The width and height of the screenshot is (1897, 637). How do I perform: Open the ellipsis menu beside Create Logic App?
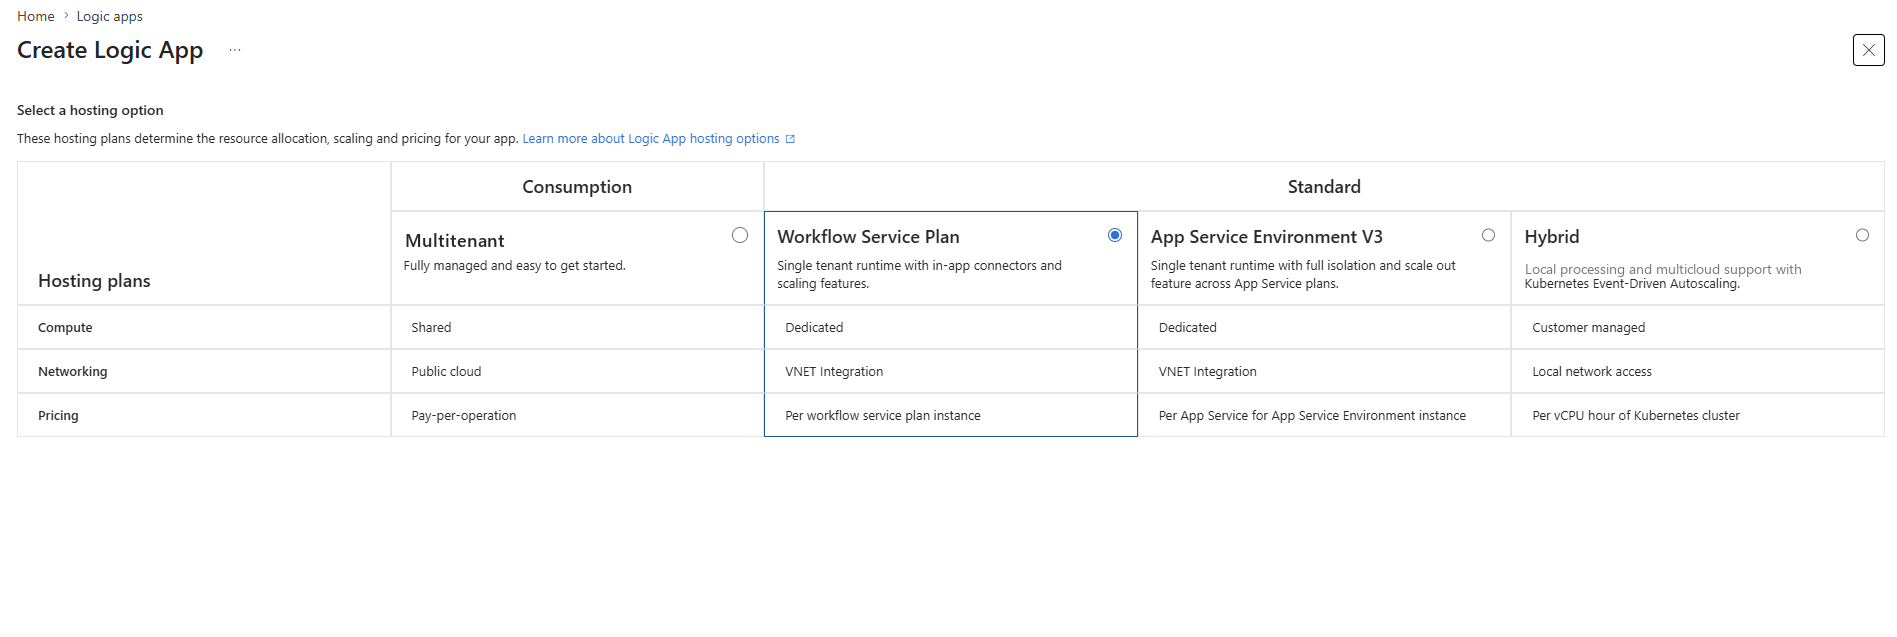[x=235, y=50]
